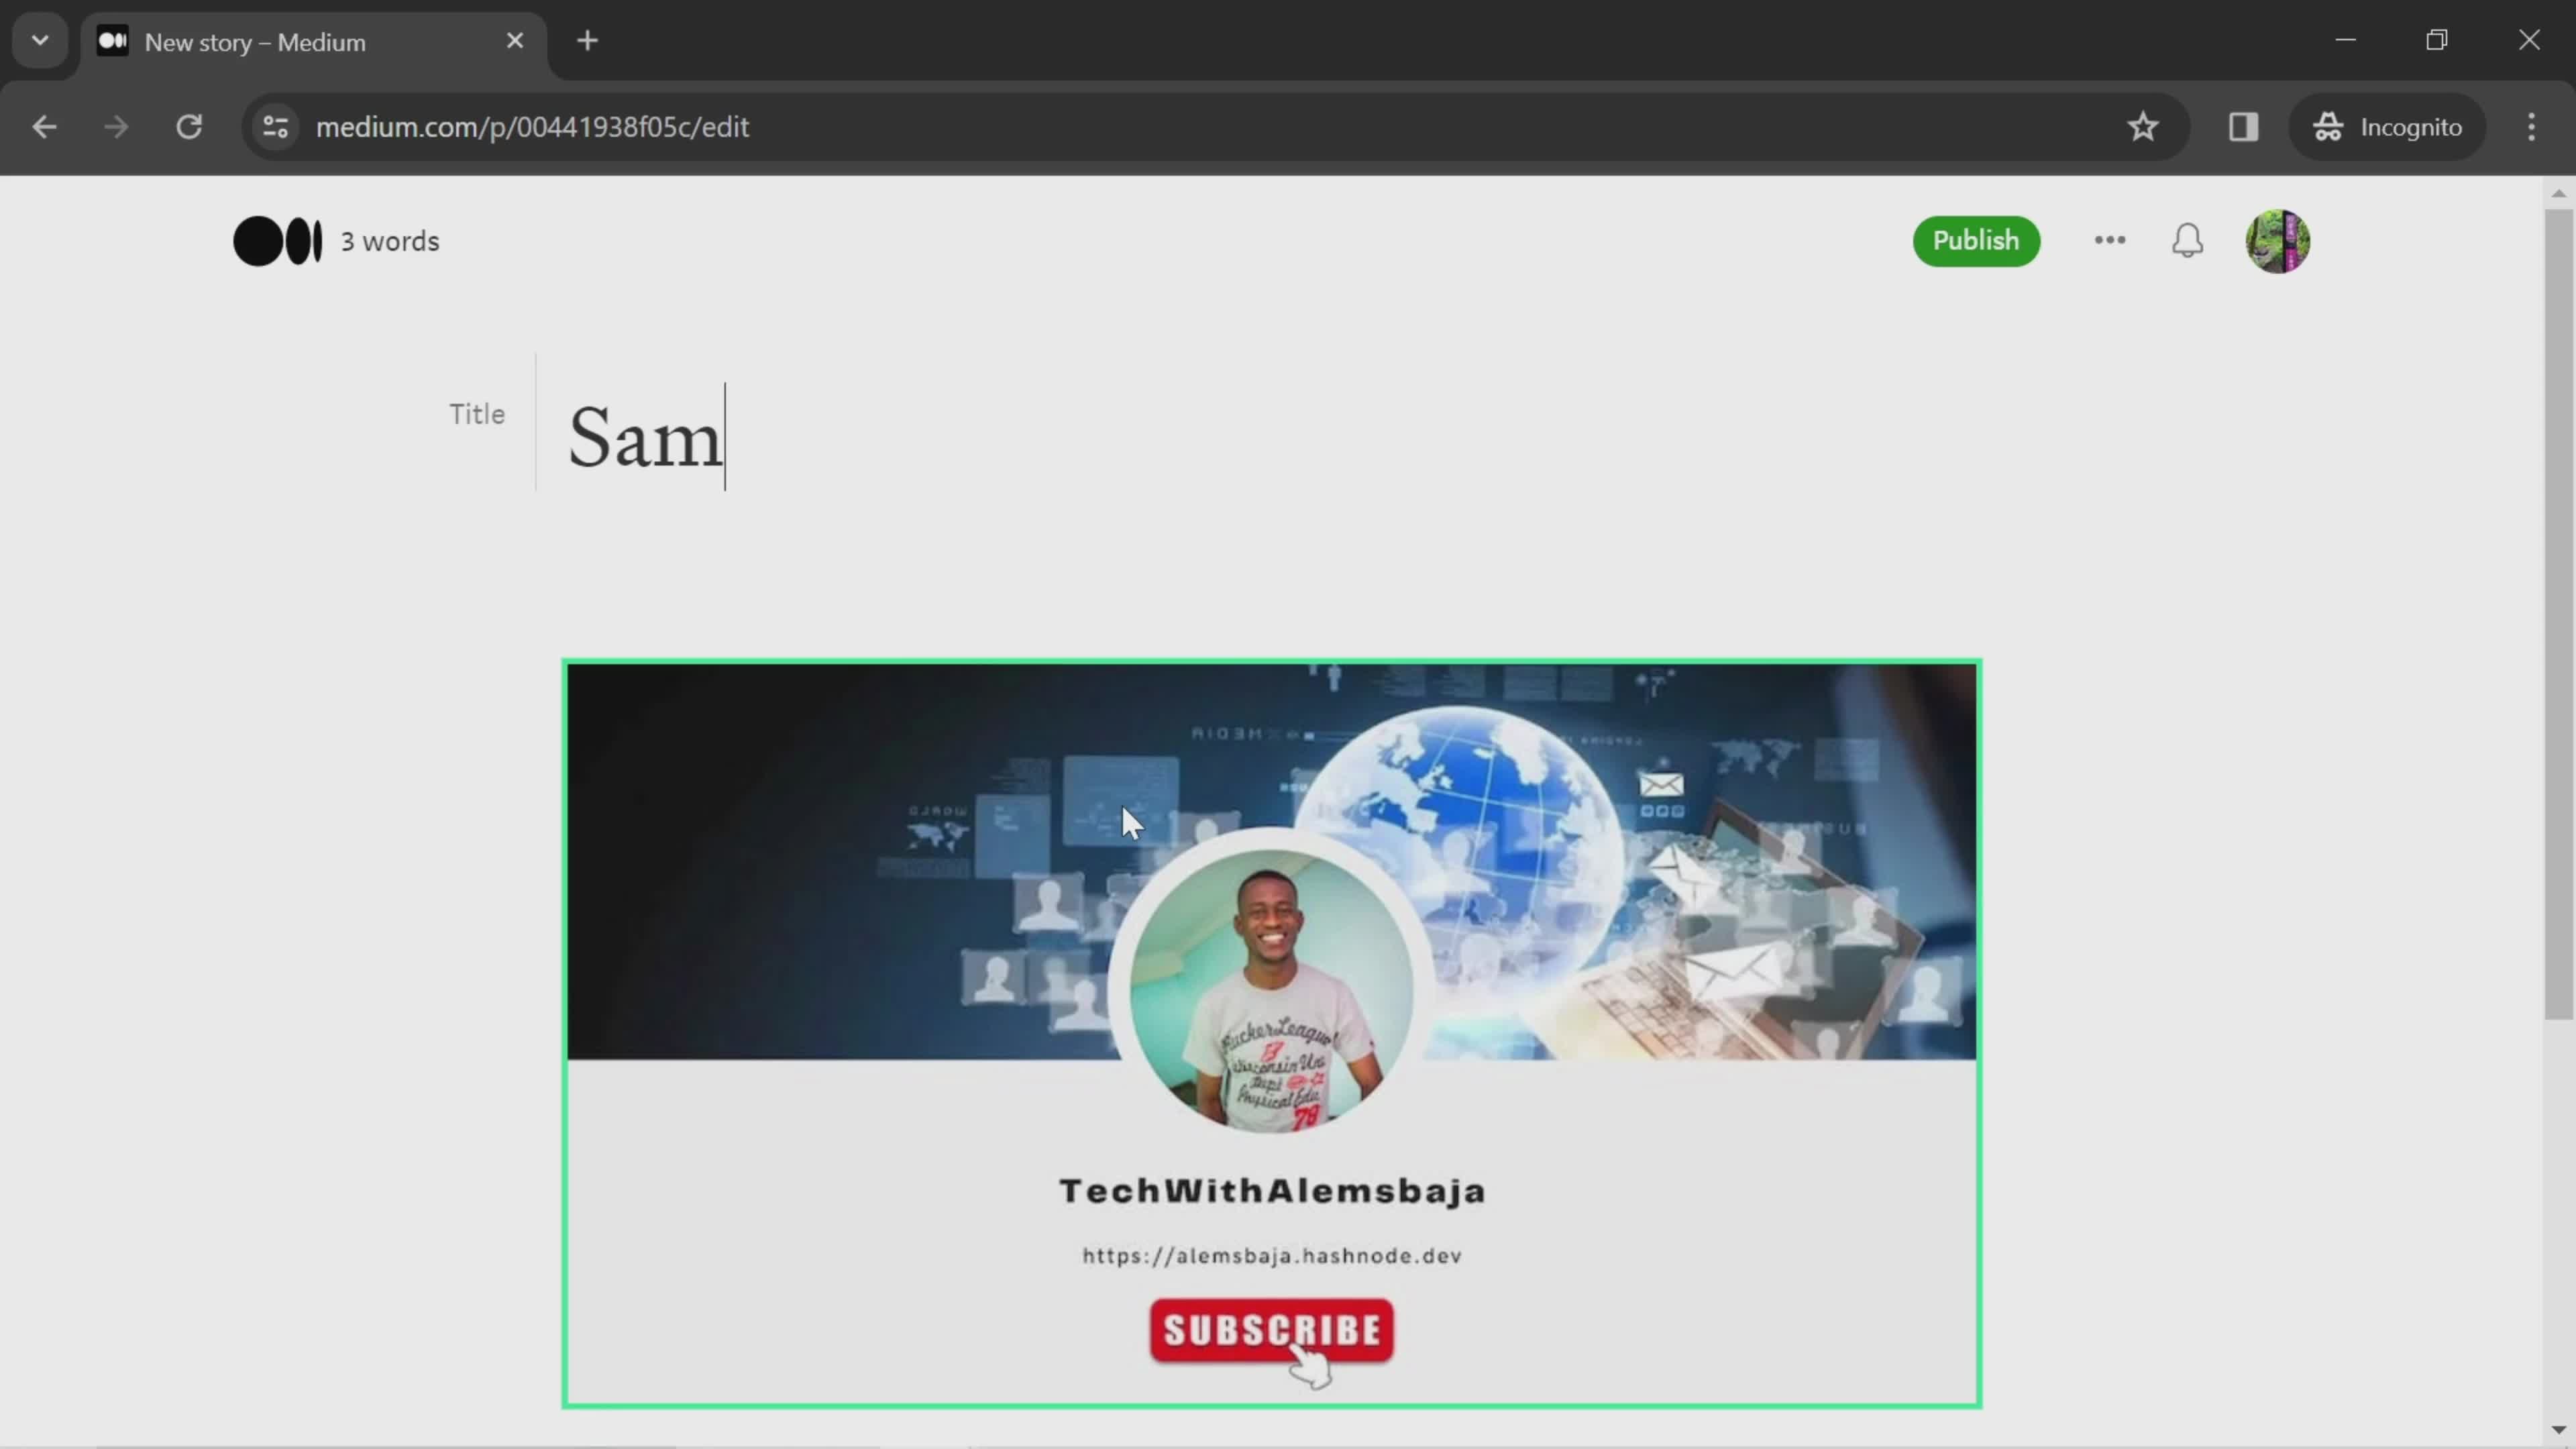Image resolution: width=2576 pixels, height=1449 pixels.
Task: Expand the browser address bar dropdown
Action: pyautogui.click(x=39, y=39)
